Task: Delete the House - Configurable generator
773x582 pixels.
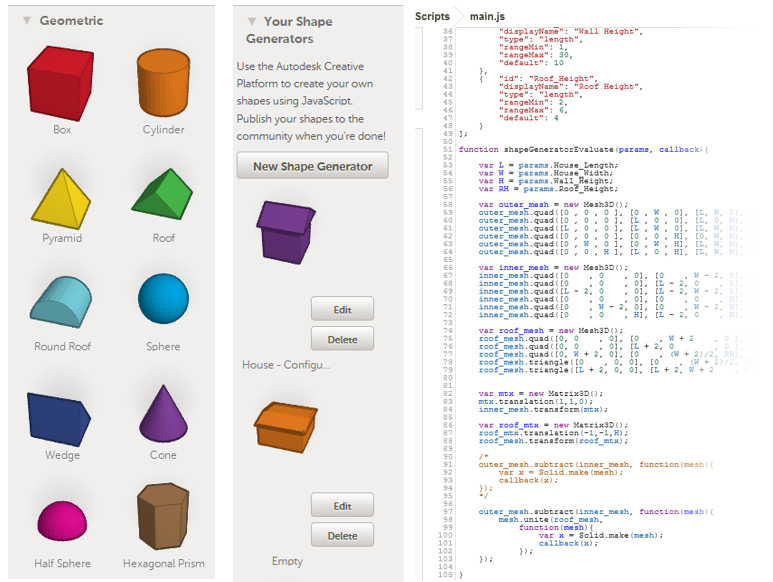Action: pos(342,339)
